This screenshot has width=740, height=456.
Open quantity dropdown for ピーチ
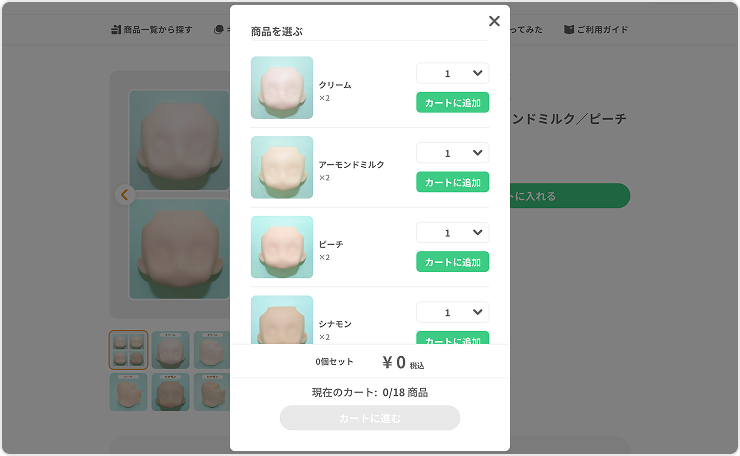click(452, 233)
